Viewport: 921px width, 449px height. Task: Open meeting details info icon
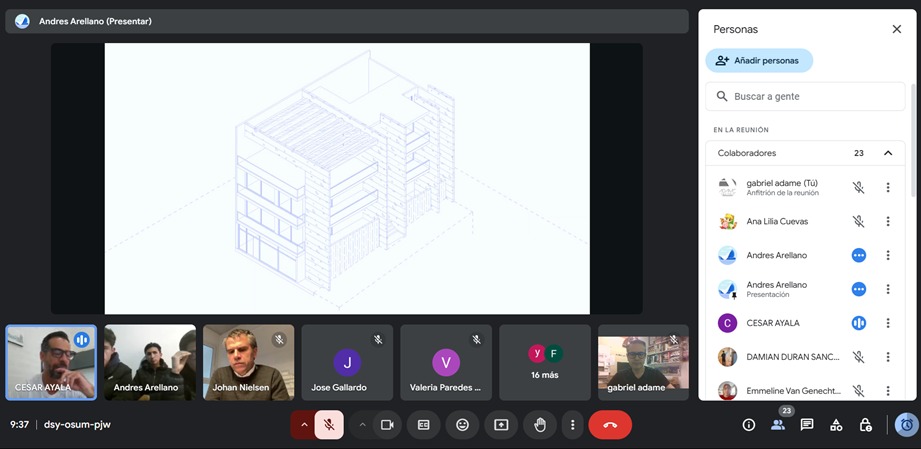pyautogui.click(x=748, y=425)
